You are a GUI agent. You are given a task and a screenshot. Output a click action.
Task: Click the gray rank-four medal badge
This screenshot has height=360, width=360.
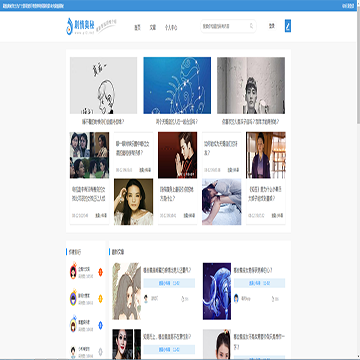(100, 351)
